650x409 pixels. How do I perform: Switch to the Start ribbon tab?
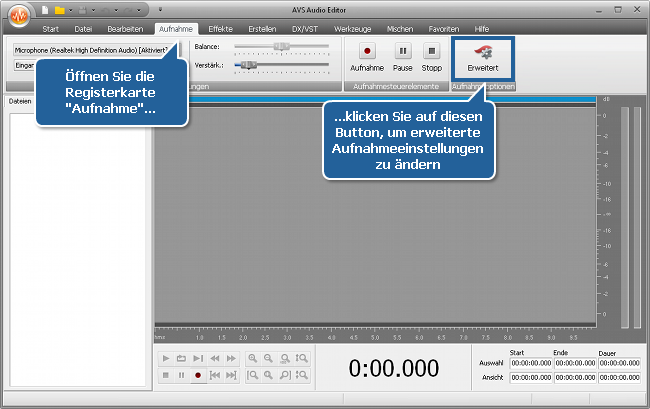point(50,29)
